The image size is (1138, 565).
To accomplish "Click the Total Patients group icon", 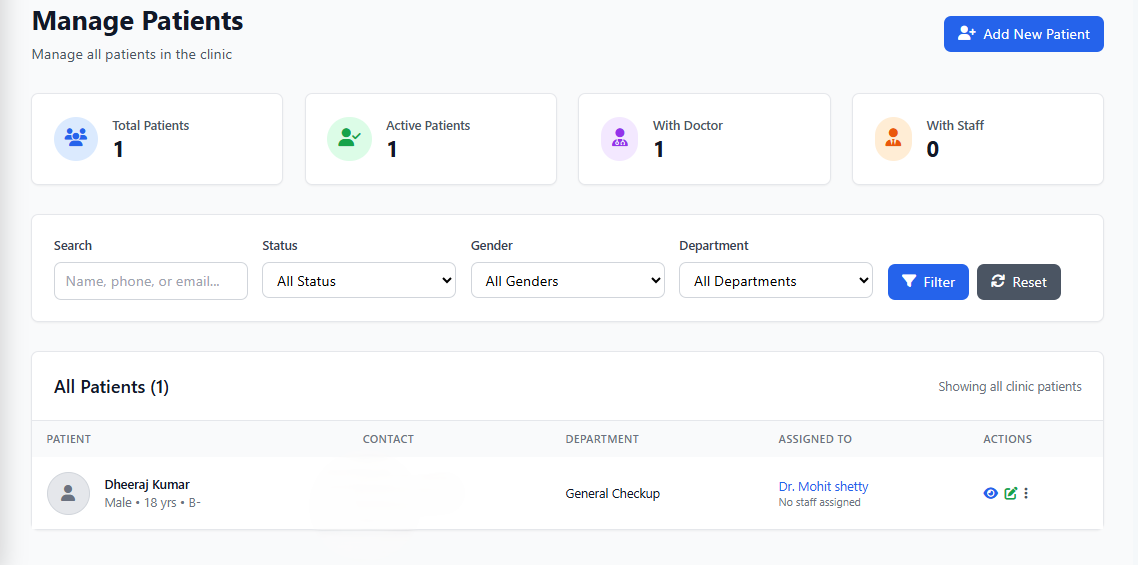I will coord(76,138).
